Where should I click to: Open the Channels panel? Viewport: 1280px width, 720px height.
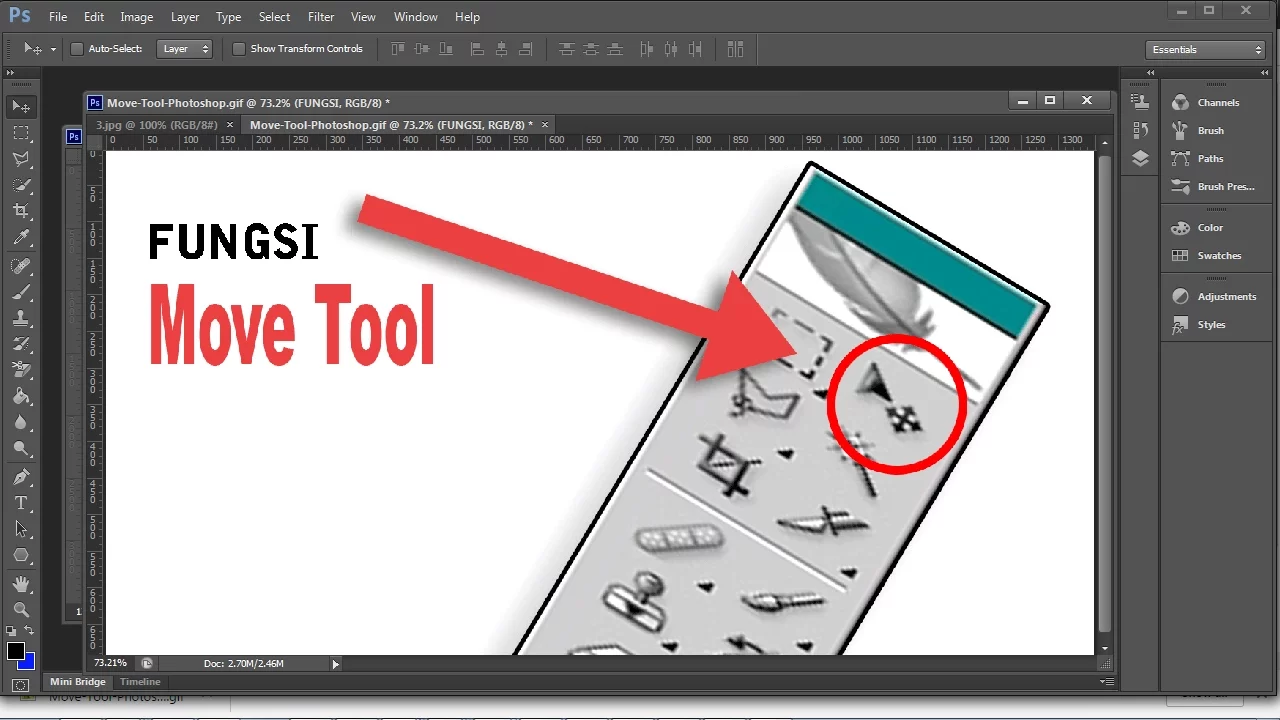[x=1218, y=103]
